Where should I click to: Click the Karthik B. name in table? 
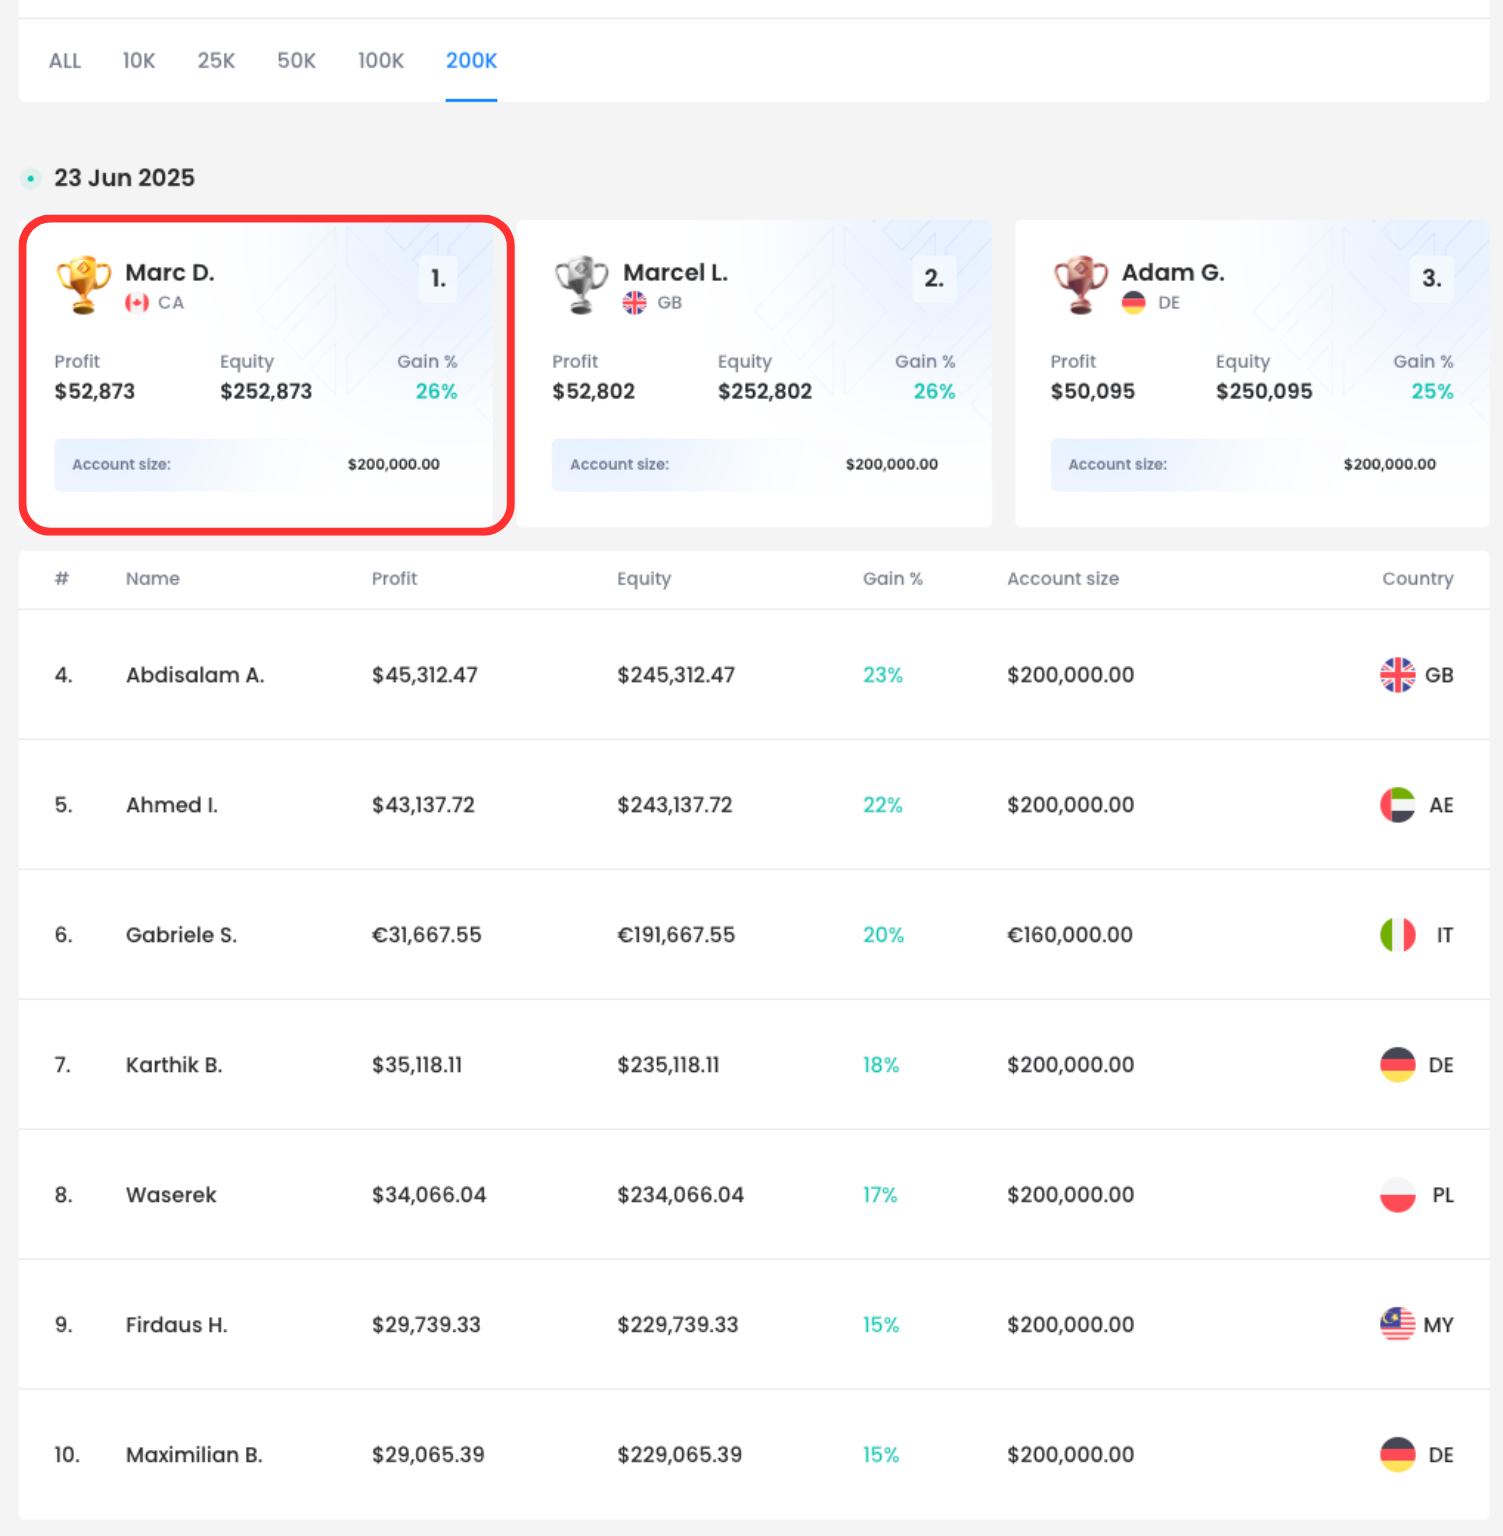click(174, 1065)
